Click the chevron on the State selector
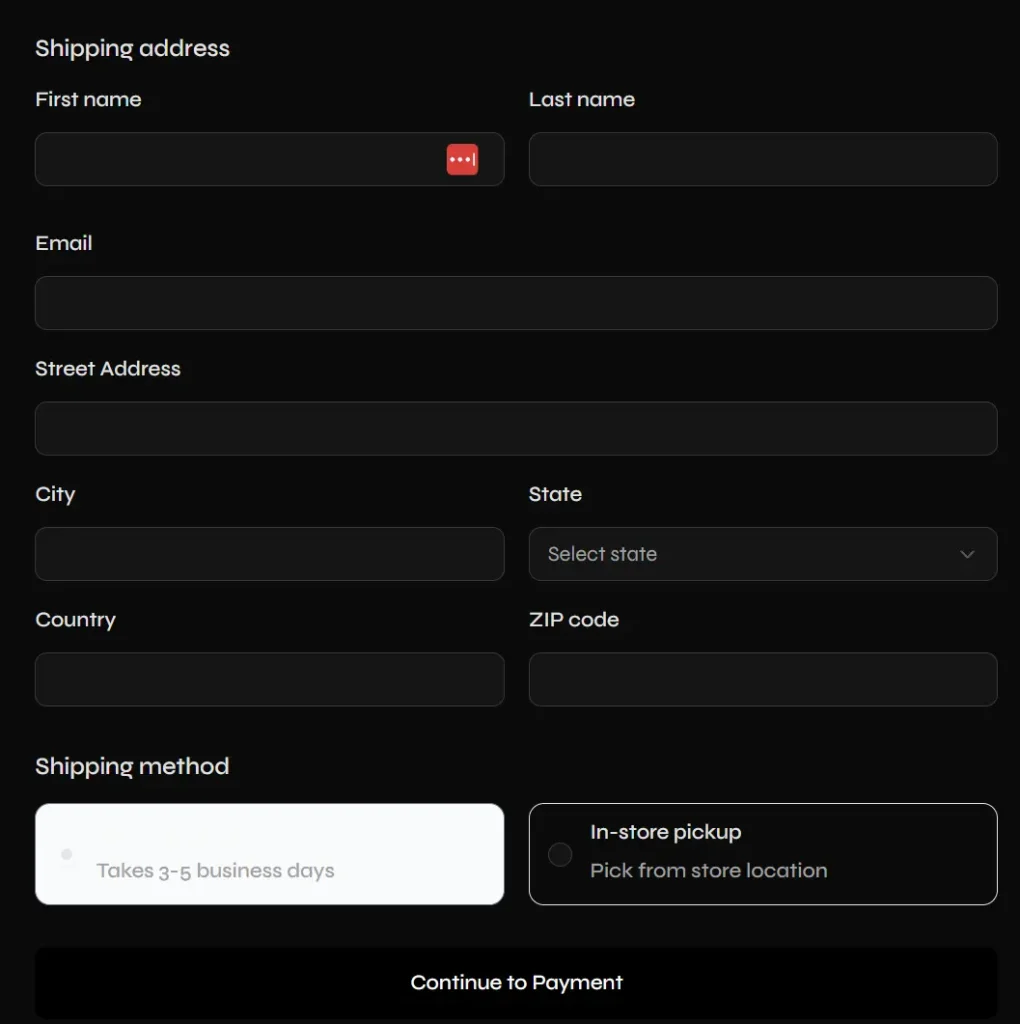 [966, 554]
